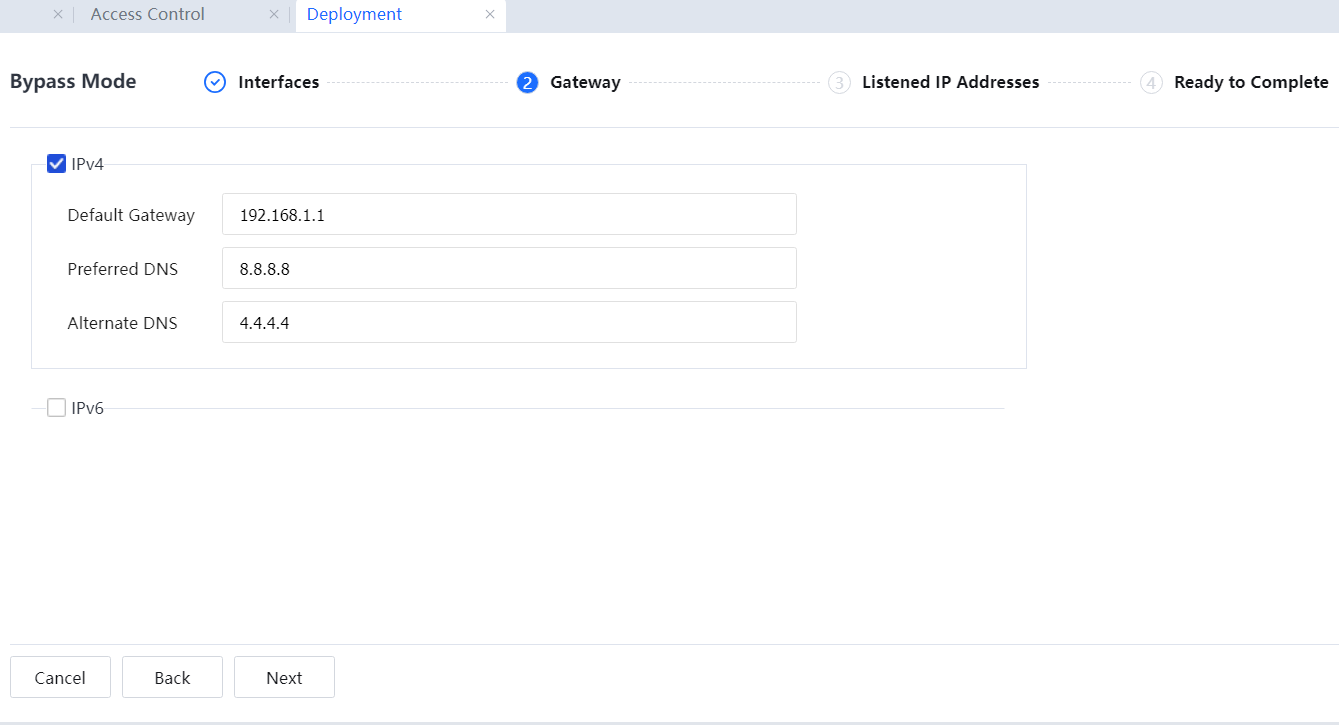Screen dimensions: 1339x725
Task: Click the step 4 circle icon
Action: [x=1151, y=82]
